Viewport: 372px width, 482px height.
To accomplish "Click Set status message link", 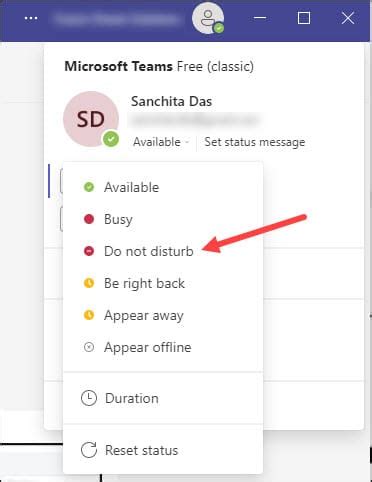I will pyautogui.click(x=255, y=142).
